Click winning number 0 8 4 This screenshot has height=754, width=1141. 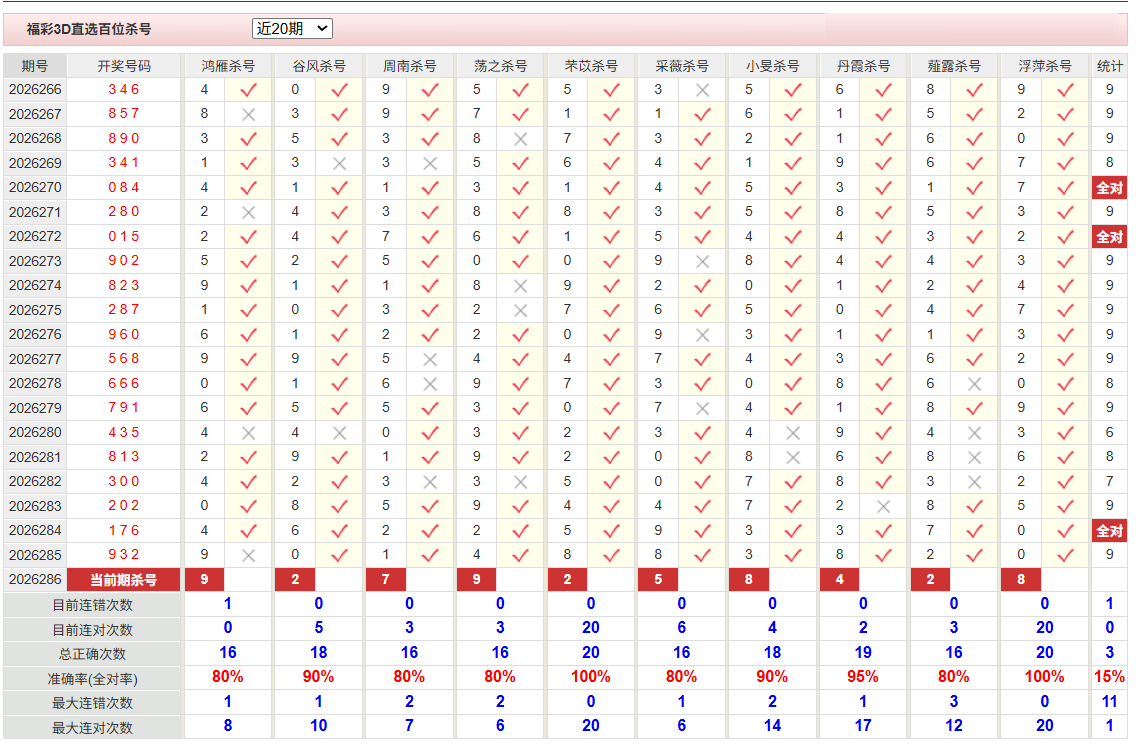point(124,188)
